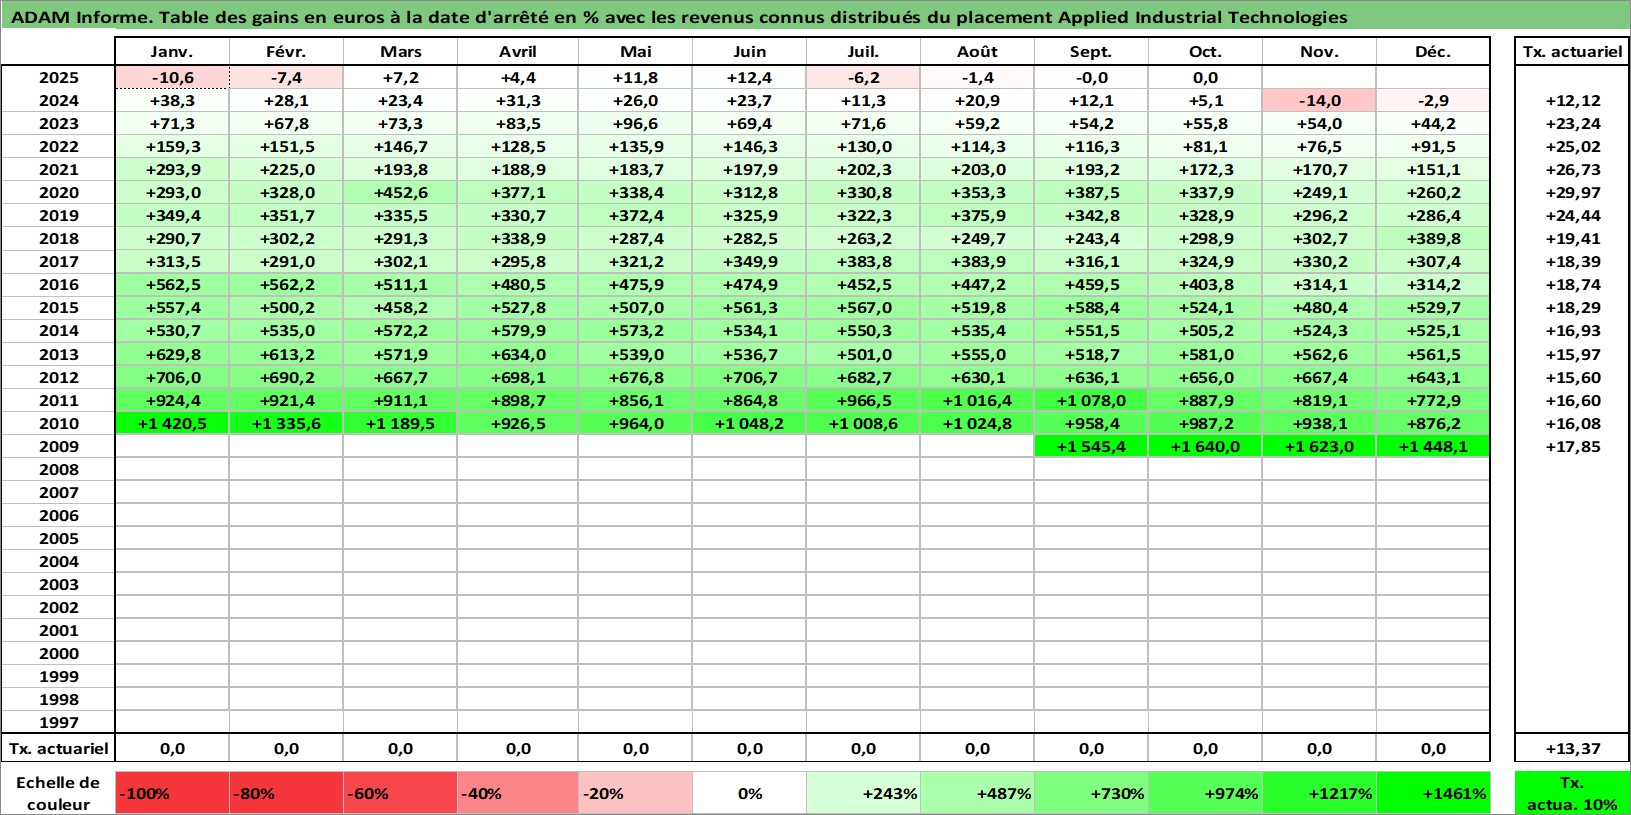The width and height of the screenshot is (1631, 815).
Task: Select the -20% light pink swatch
Action: 635,793
